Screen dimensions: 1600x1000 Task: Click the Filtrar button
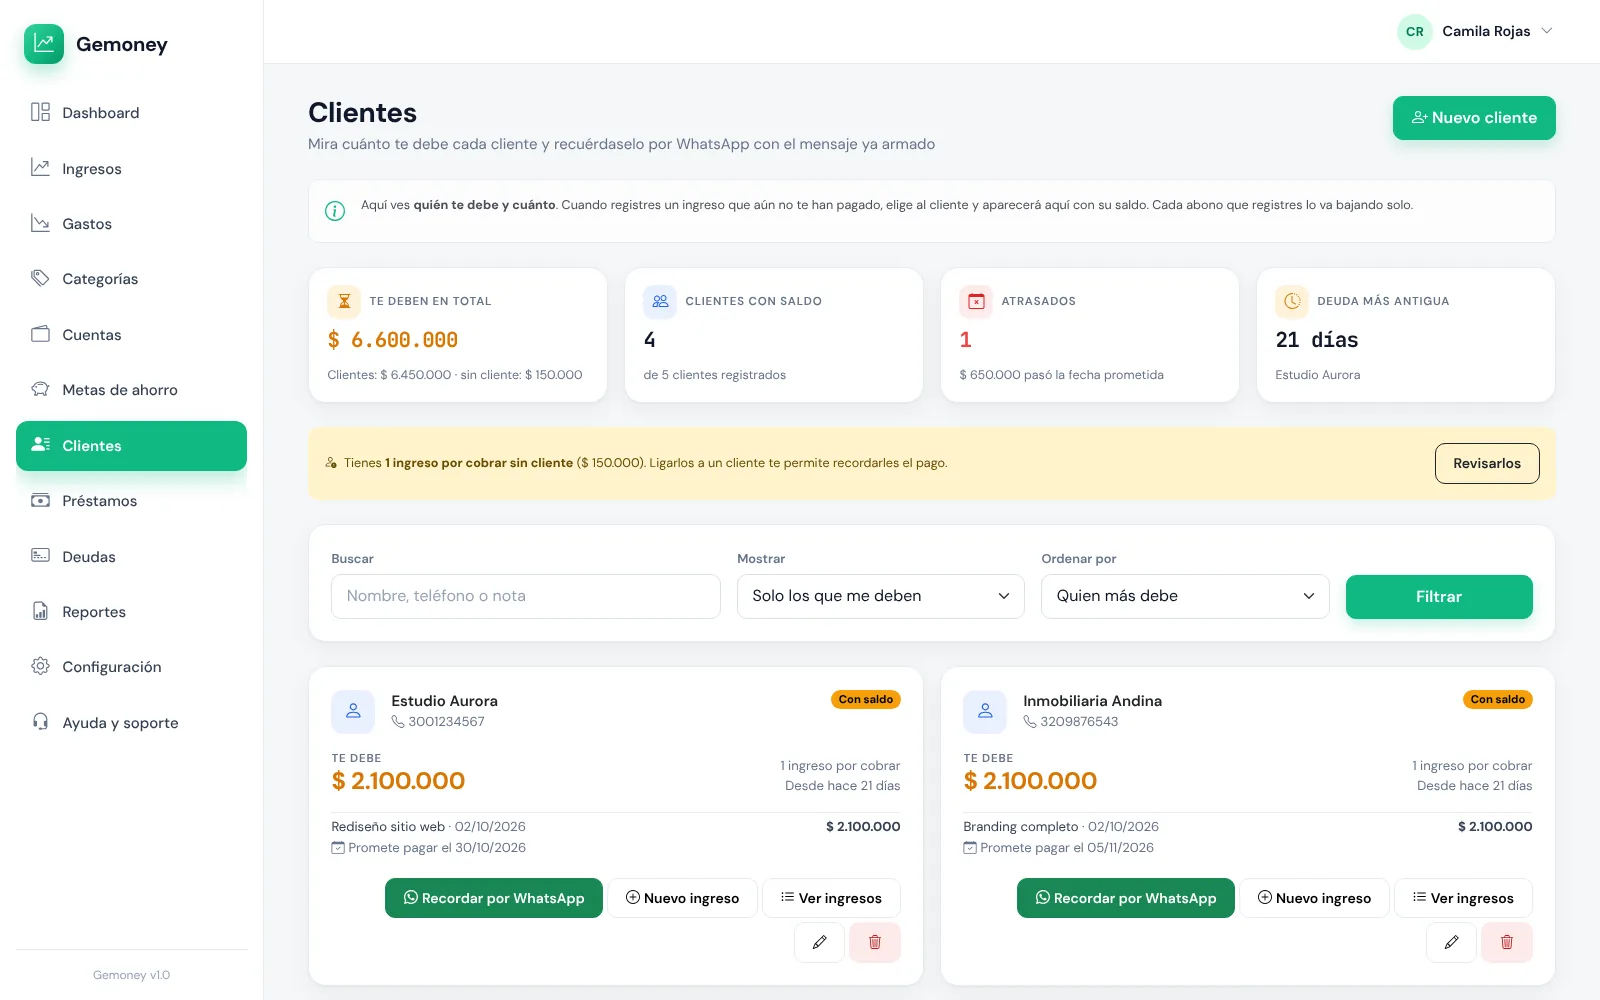click(1439, 597)
